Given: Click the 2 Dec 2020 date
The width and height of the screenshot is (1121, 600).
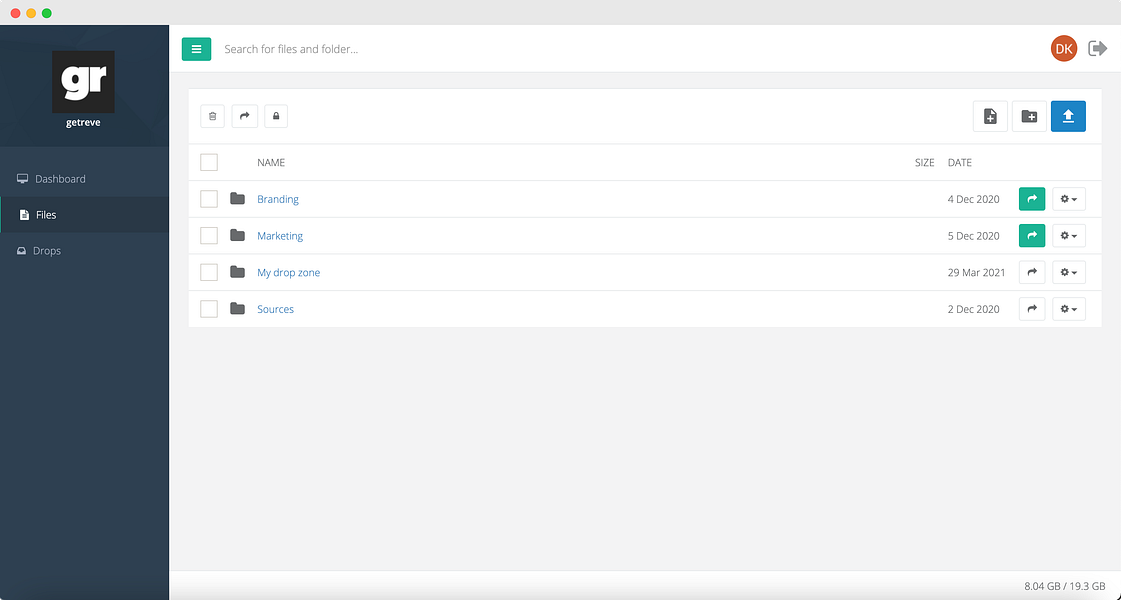Looking at the screenshot, I should coord(974,309).
